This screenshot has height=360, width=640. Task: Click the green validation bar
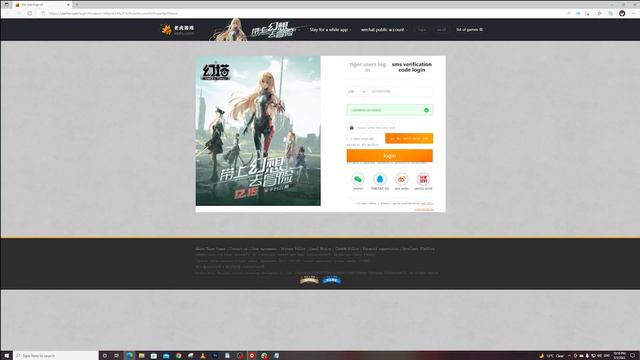pyautogui.click(x=389, y=110)
